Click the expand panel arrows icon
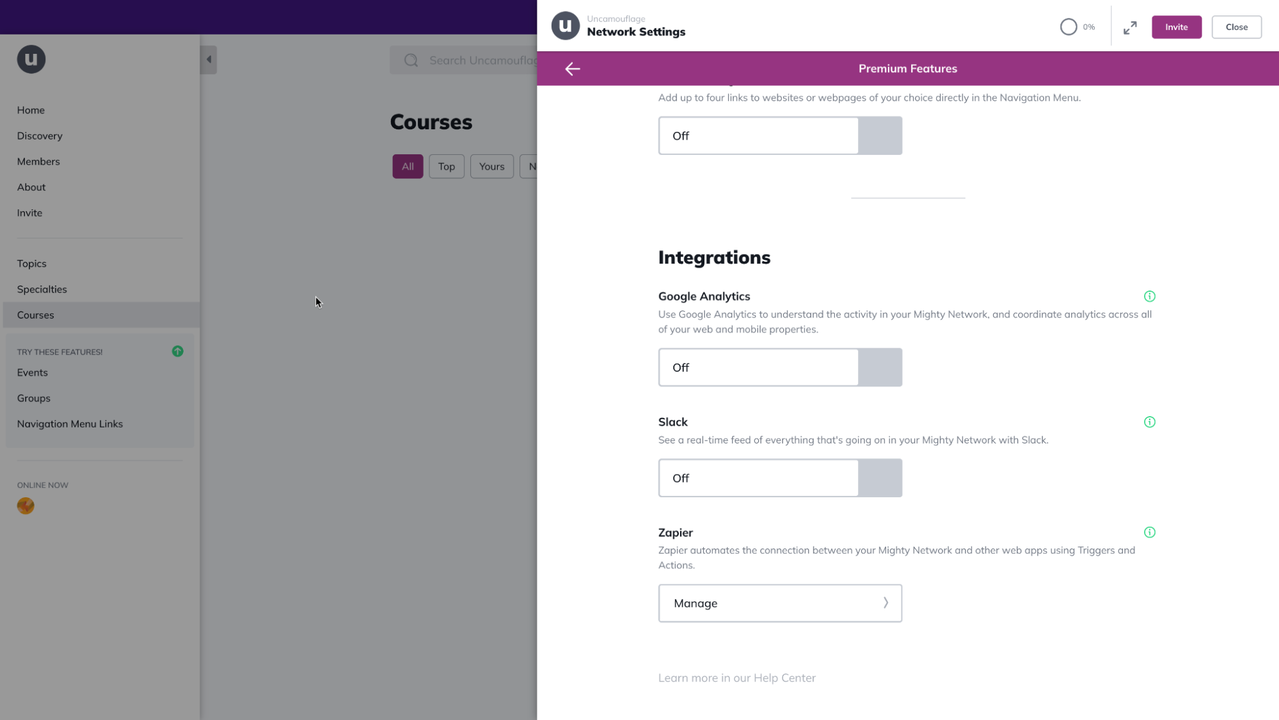Screen dimensions: 1279x720 coord(1130,28)
